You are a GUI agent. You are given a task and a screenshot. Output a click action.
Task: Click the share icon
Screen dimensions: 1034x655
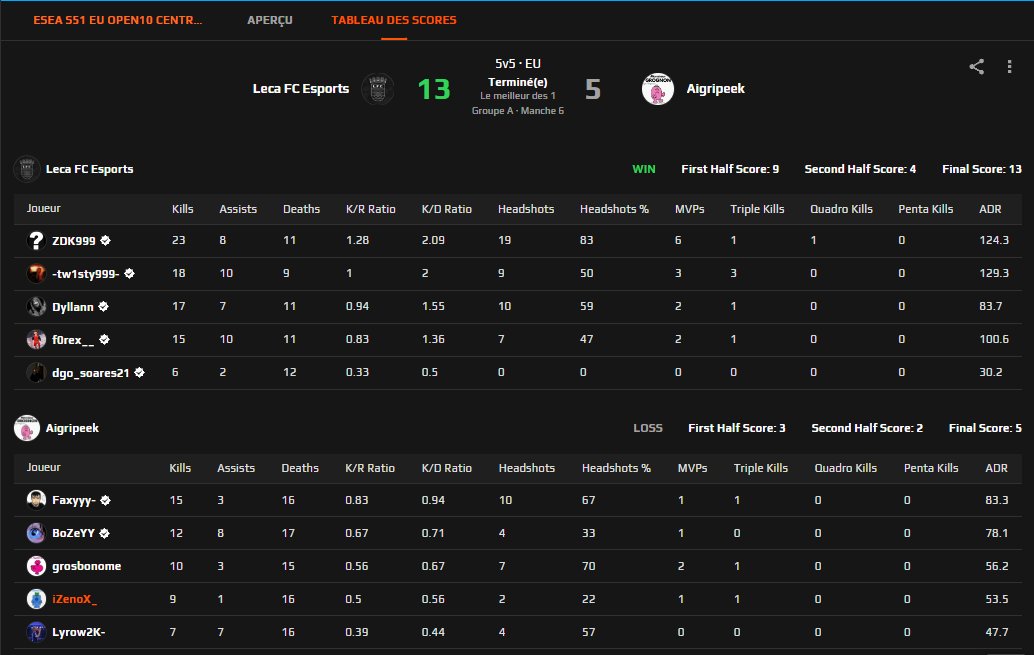click(x=977, y=67)
